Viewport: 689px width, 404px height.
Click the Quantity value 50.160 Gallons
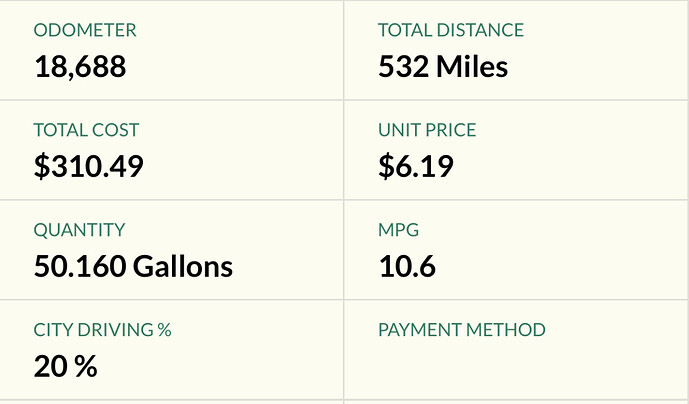coord(133,266)
